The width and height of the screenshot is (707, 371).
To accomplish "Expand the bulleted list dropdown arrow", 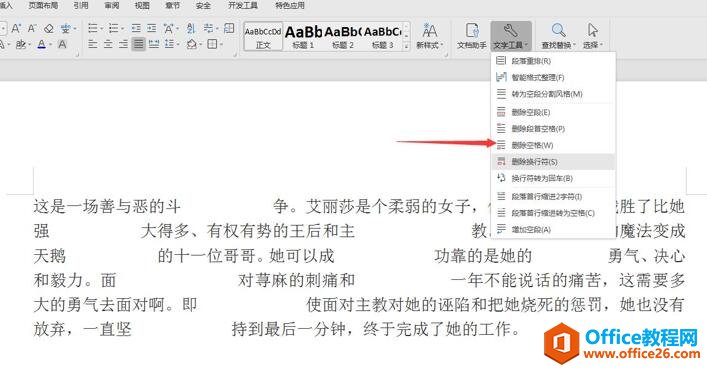I will 101,29.
